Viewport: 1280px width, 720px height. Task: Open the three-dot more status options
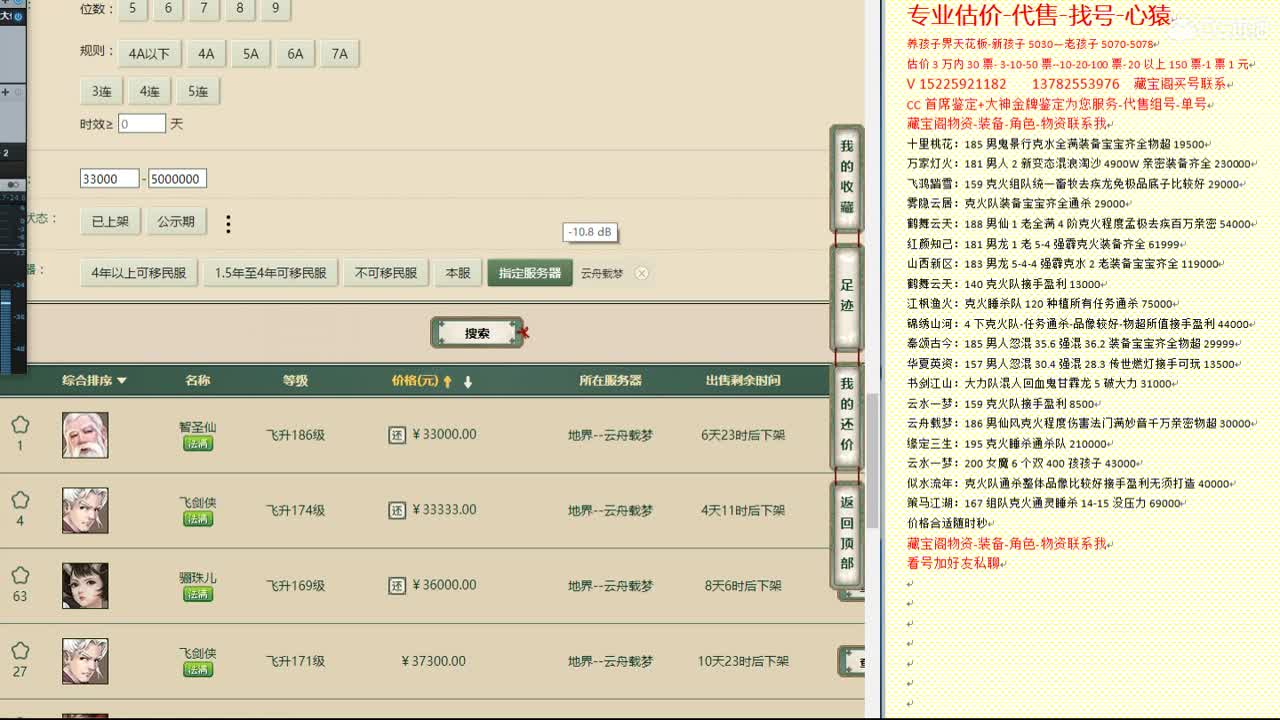228,224
